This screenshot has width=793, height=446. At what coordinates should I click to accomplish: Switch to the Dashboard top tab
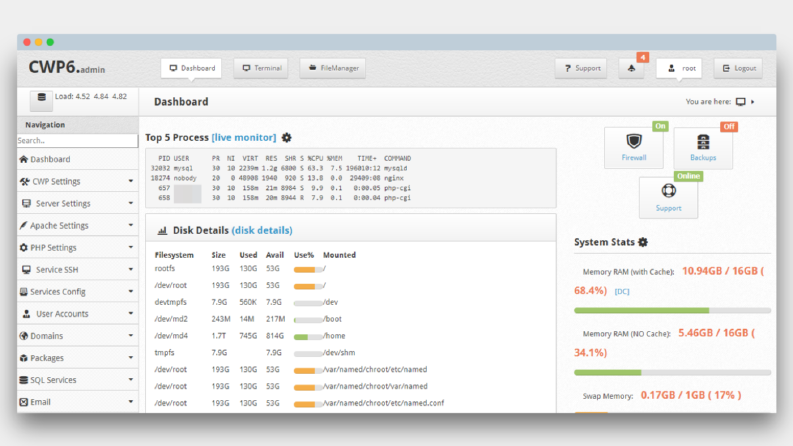point(191,68)
